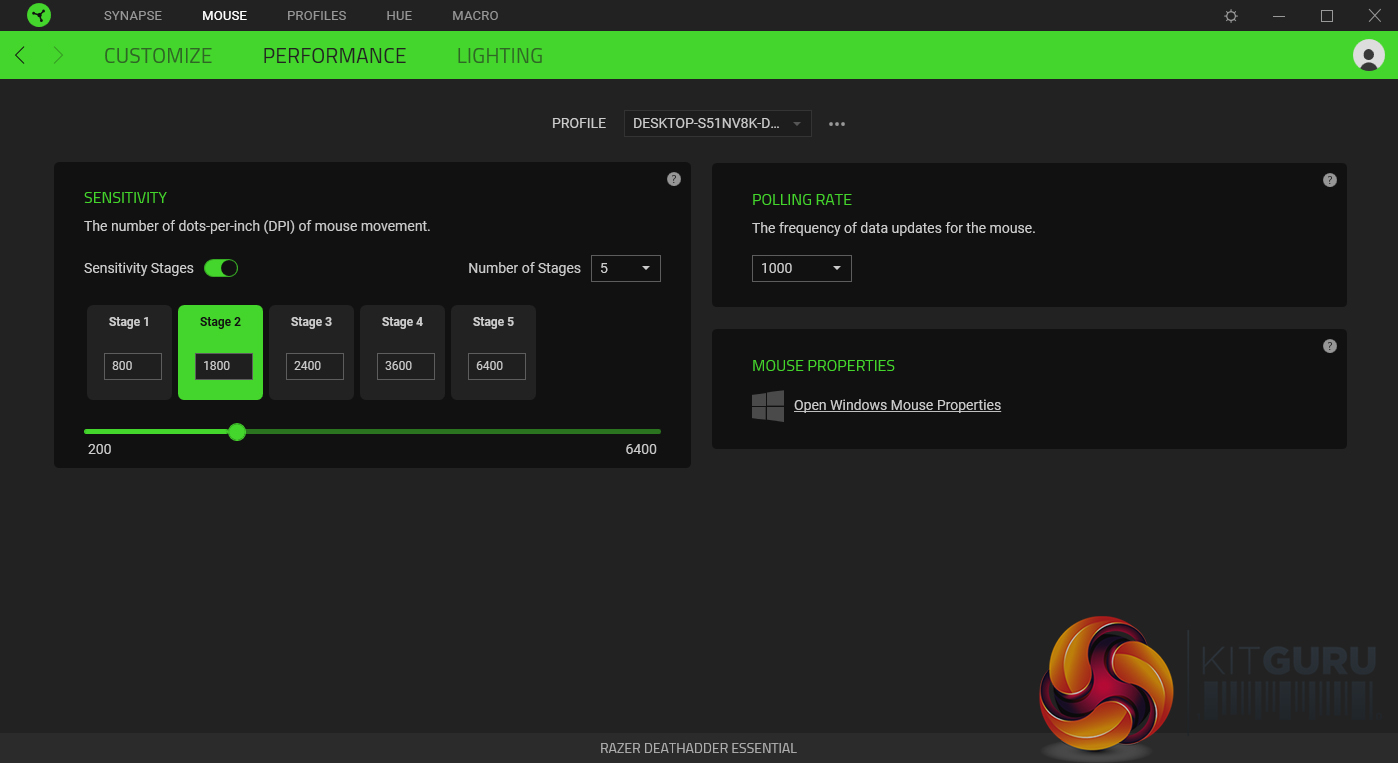Click the Stage 1 DPI field showing 800
The image size is (1398, 763).
pyautogui.click(x=133, y=366)
